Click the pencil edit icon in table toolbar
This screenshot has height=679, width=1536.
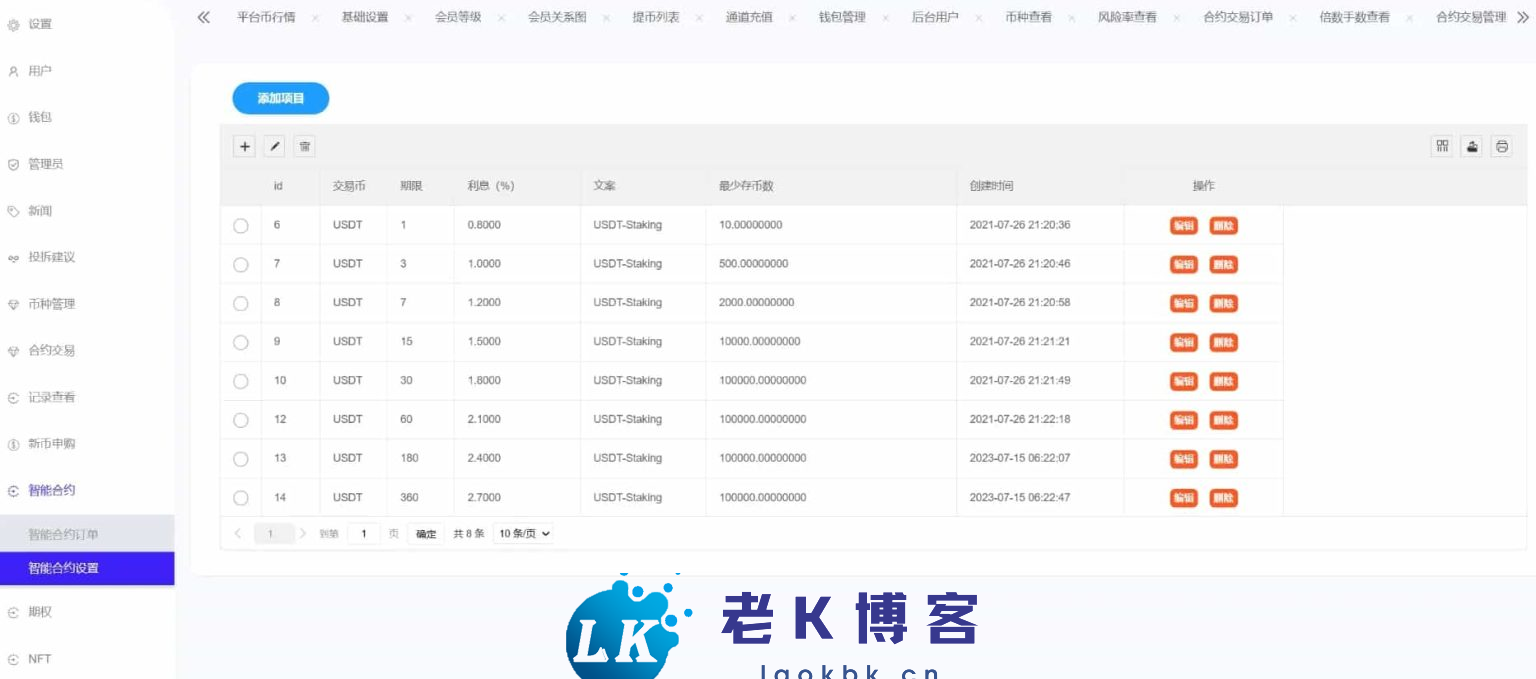coord(275,146)
